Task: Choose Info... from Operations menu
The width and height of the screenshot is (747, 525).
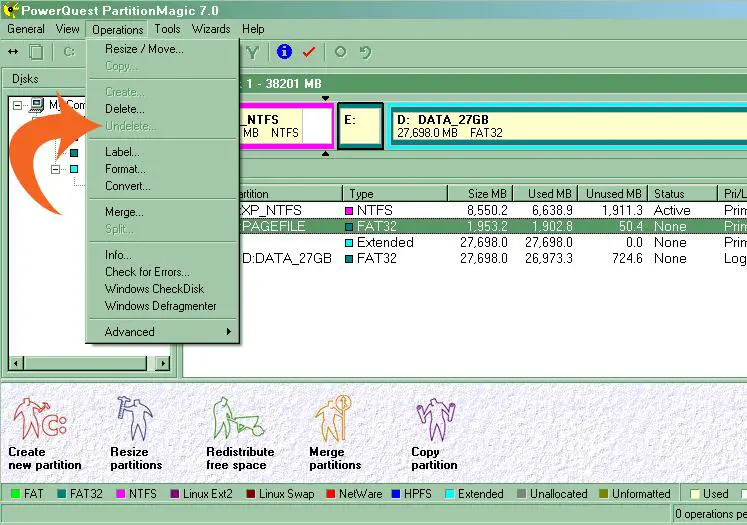Action: pyautogui.click(x=162, y=255)
